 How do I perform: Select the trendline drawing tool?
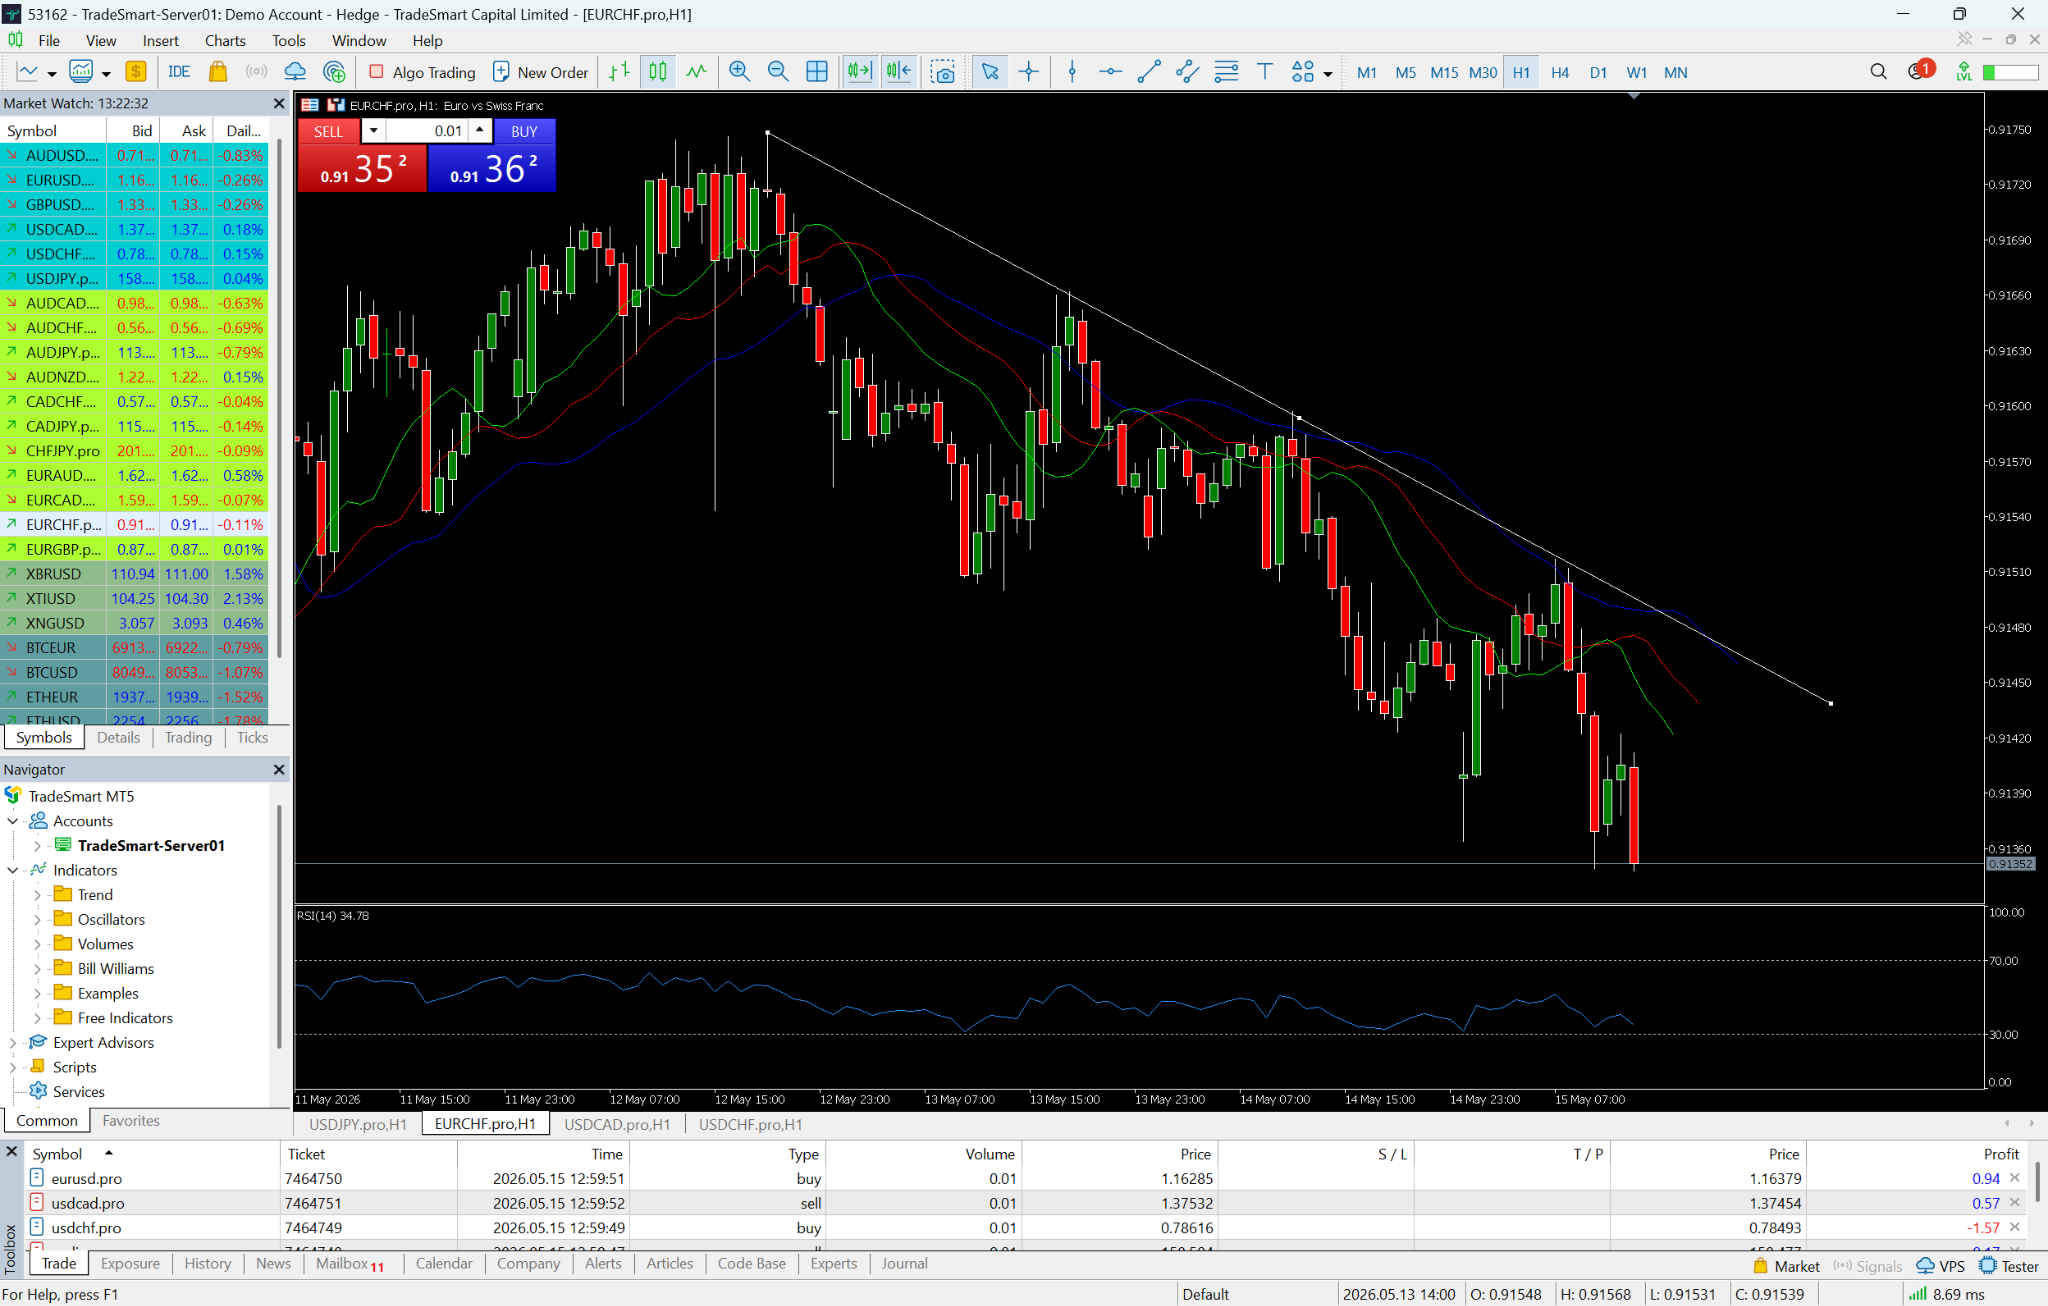(x=1149, y=72)
